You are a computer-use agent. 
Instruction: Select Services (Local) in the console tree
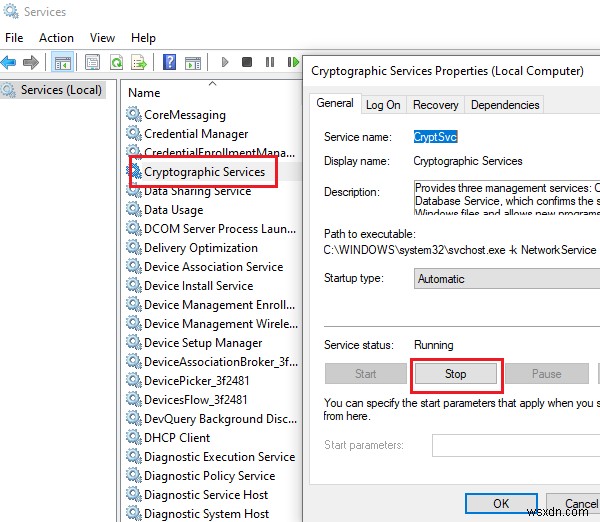53,90
